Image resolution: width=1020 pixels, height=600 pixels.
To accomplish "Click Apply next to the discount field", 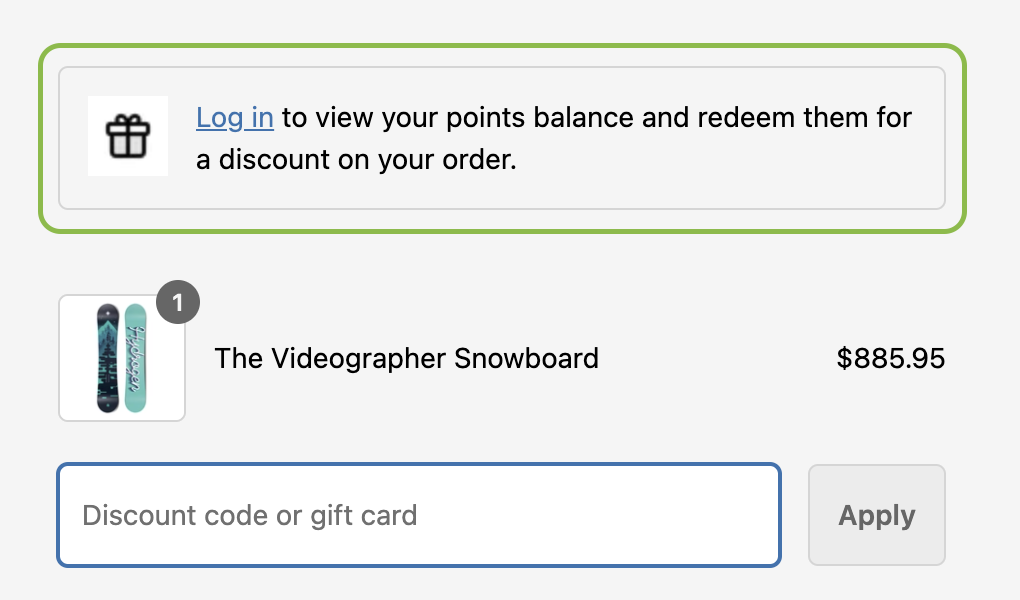I will 876,515.
